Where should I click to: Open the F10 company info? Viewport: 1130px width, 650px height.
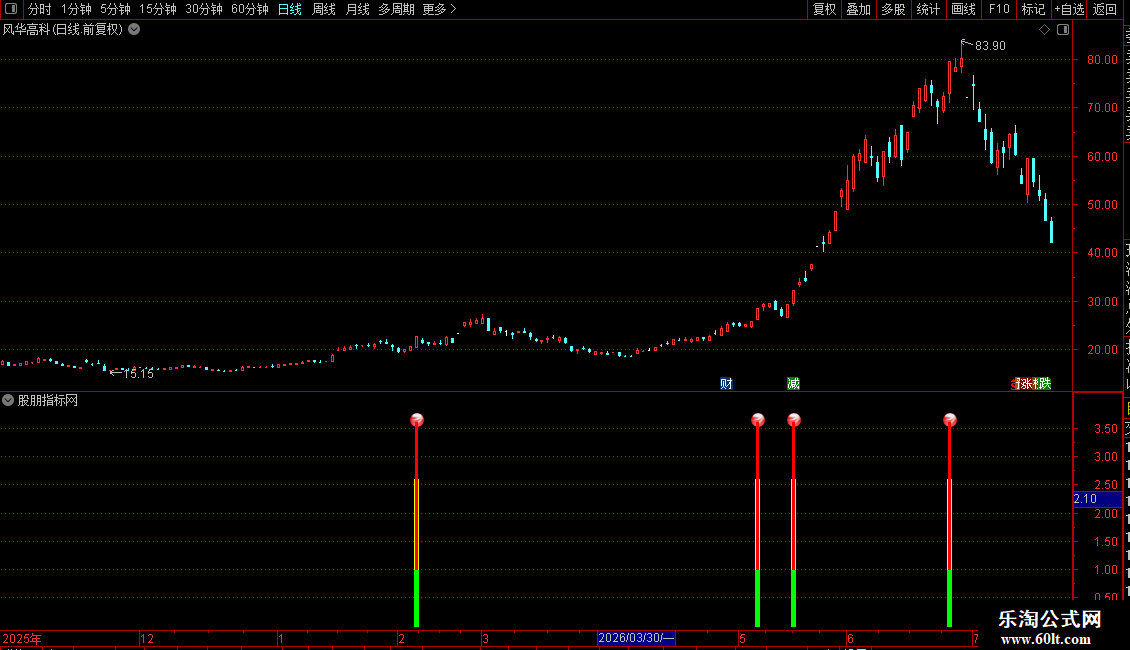tap(999, 9)
